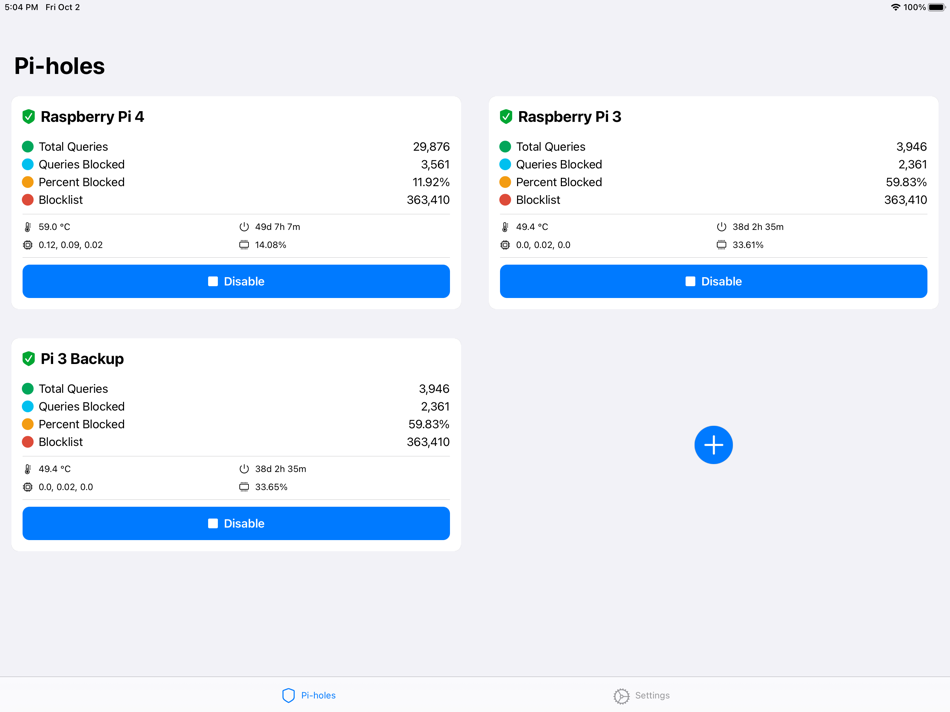This screenshot has width=950, height=712.
Task: Select the 14.08% memory usage text
Action: tap(271, 245)
